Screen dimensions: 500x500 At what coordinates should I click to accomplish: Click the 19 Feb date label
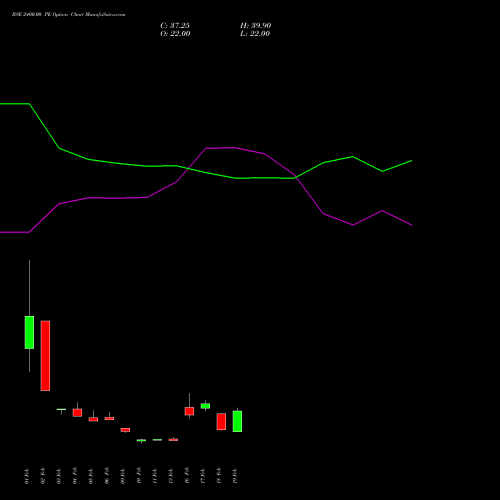click(x=235, y=476)
